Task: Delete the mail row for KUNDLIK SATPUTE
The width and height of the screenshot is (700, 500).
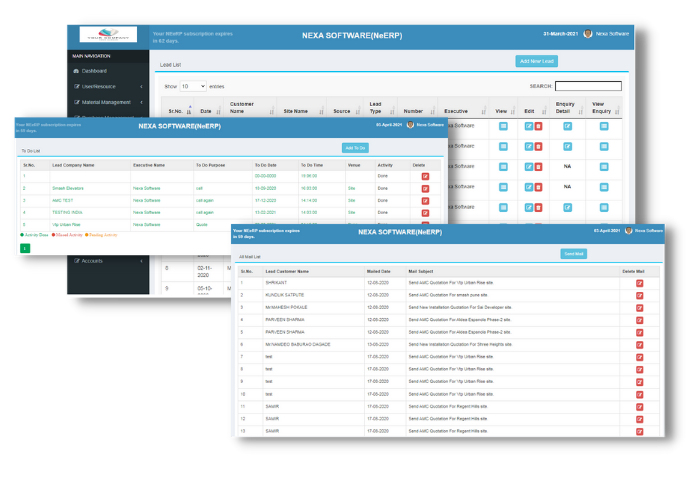Action: (x=640, y=296)
